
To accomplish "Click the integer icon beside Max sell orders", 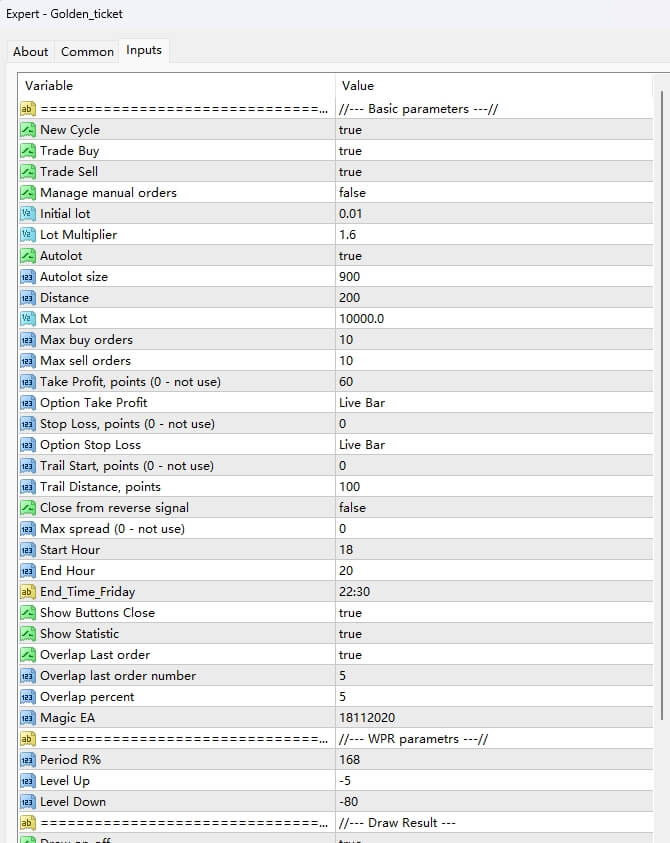I will tap(27, 360).
